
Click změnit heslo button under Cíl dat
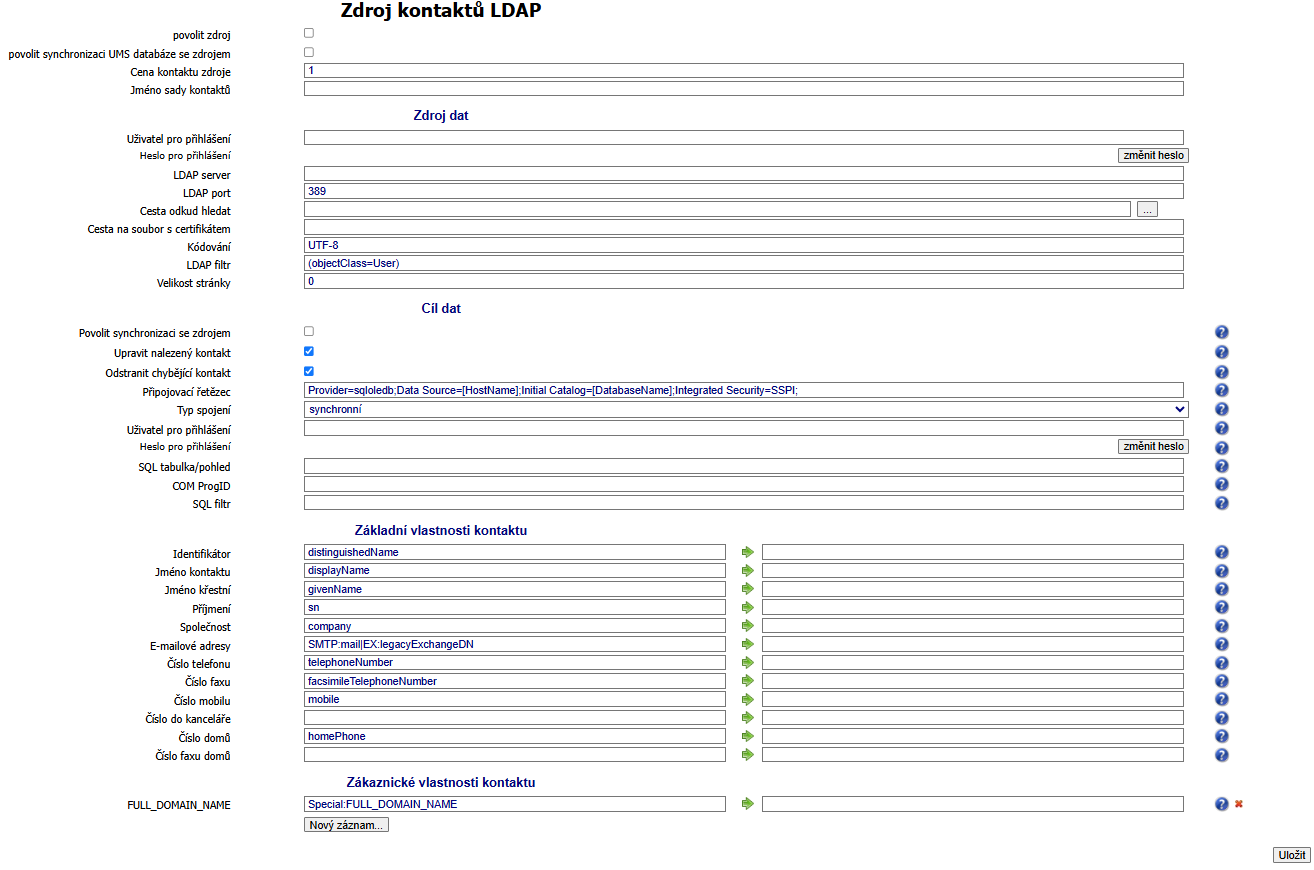pos(1153,447)
